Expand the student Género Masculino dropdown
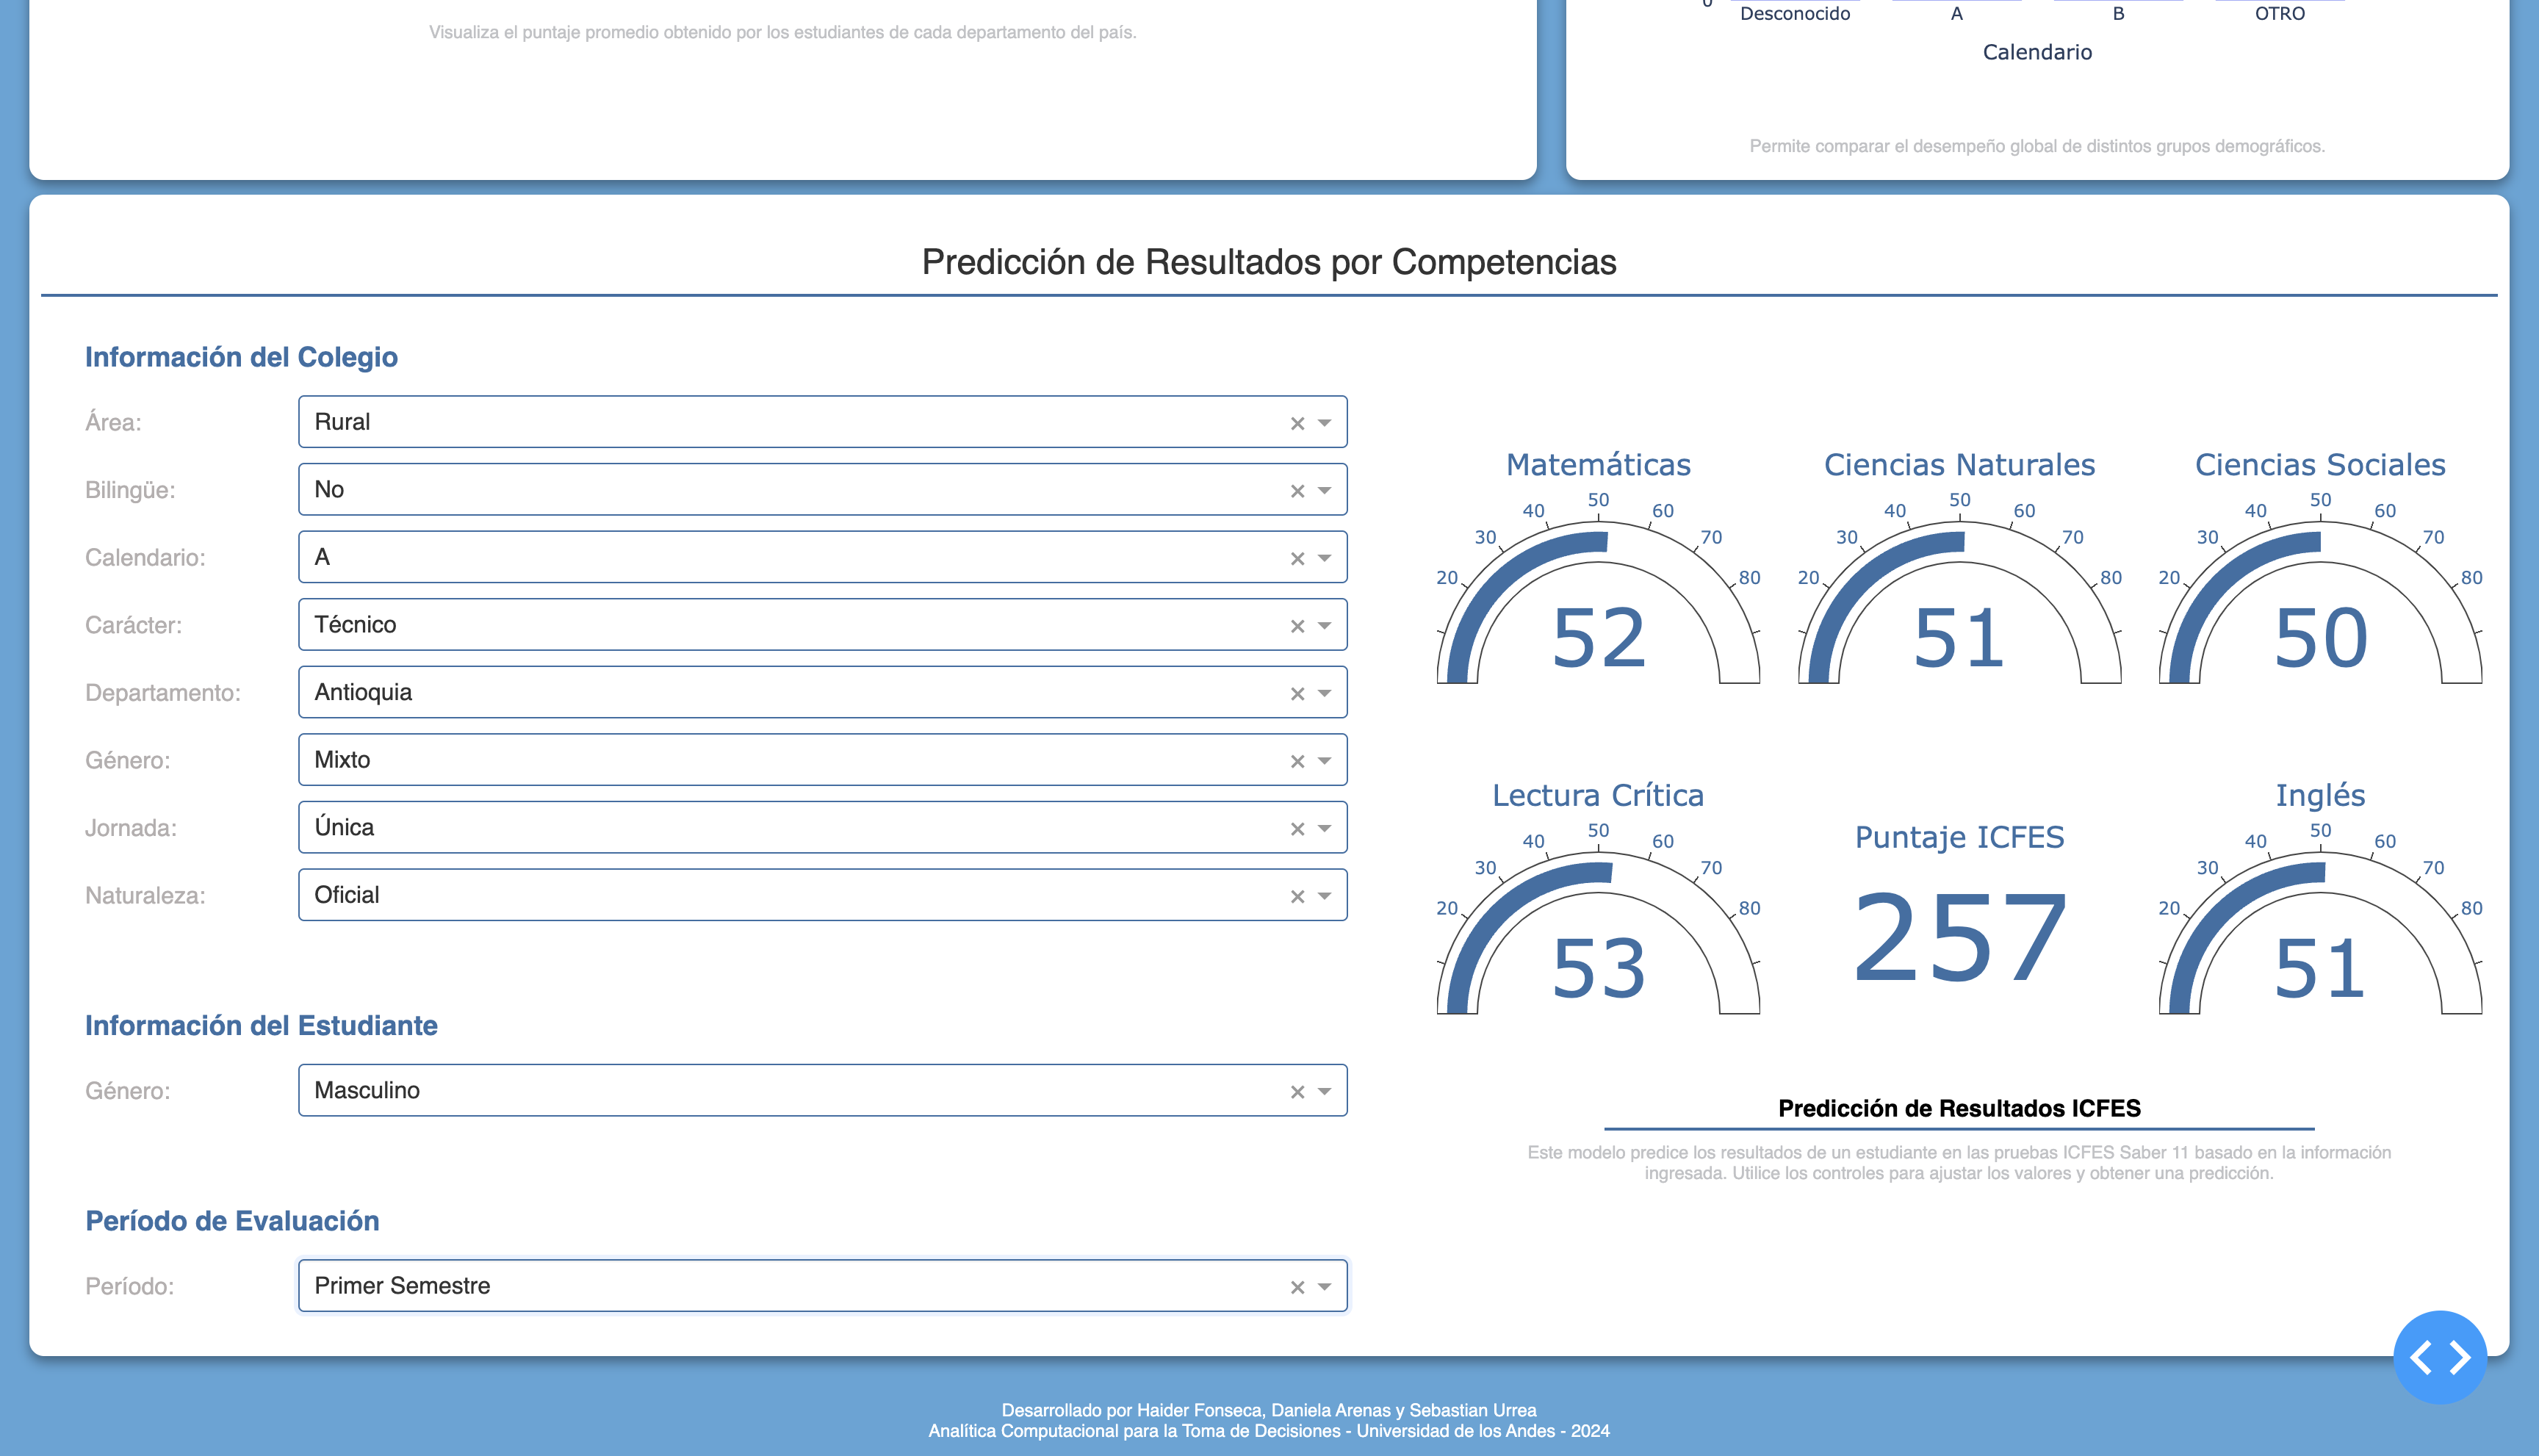2539x1456 pixels. [x=1324, y=1091]
